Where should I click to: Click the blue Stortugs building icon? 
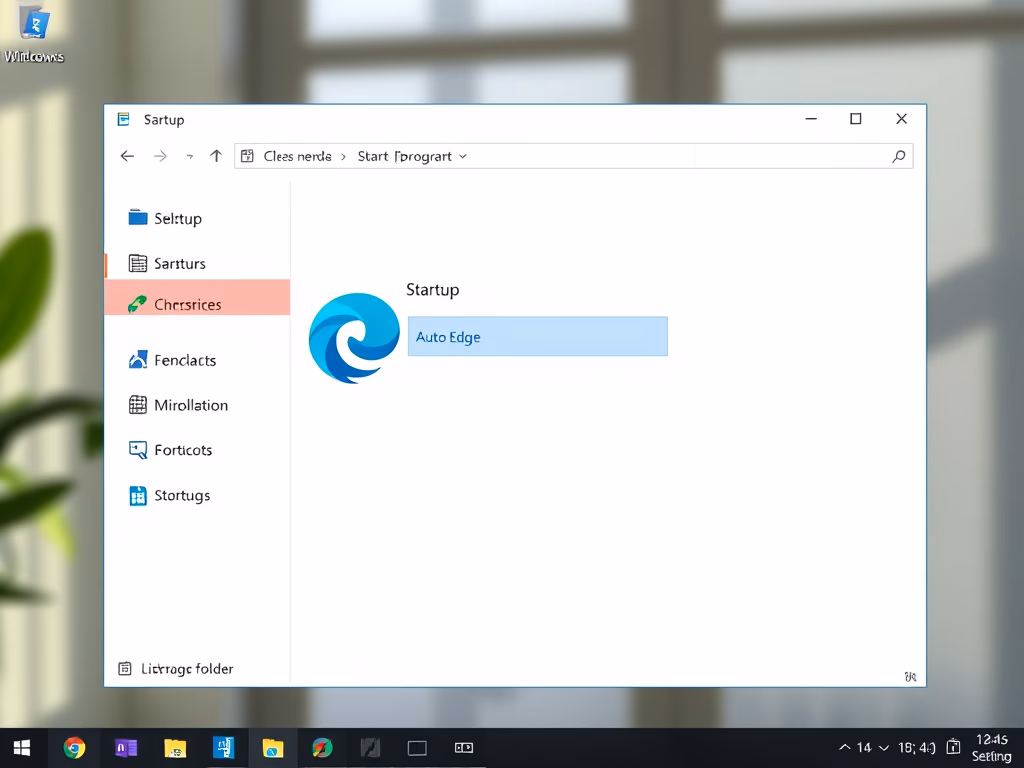[x=138, y=496]
